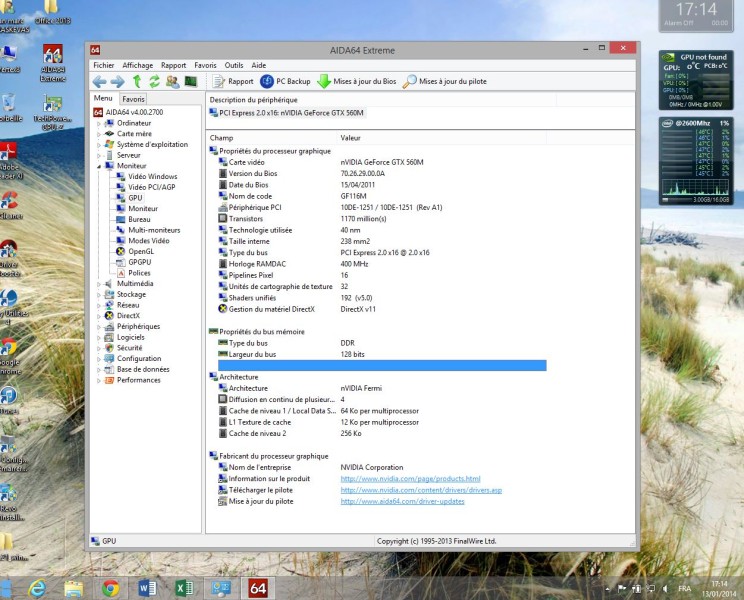Image resolution: width=744 pixels, height=600 pixels.
Task: Open the Outils menu
Action: point(234,65)
